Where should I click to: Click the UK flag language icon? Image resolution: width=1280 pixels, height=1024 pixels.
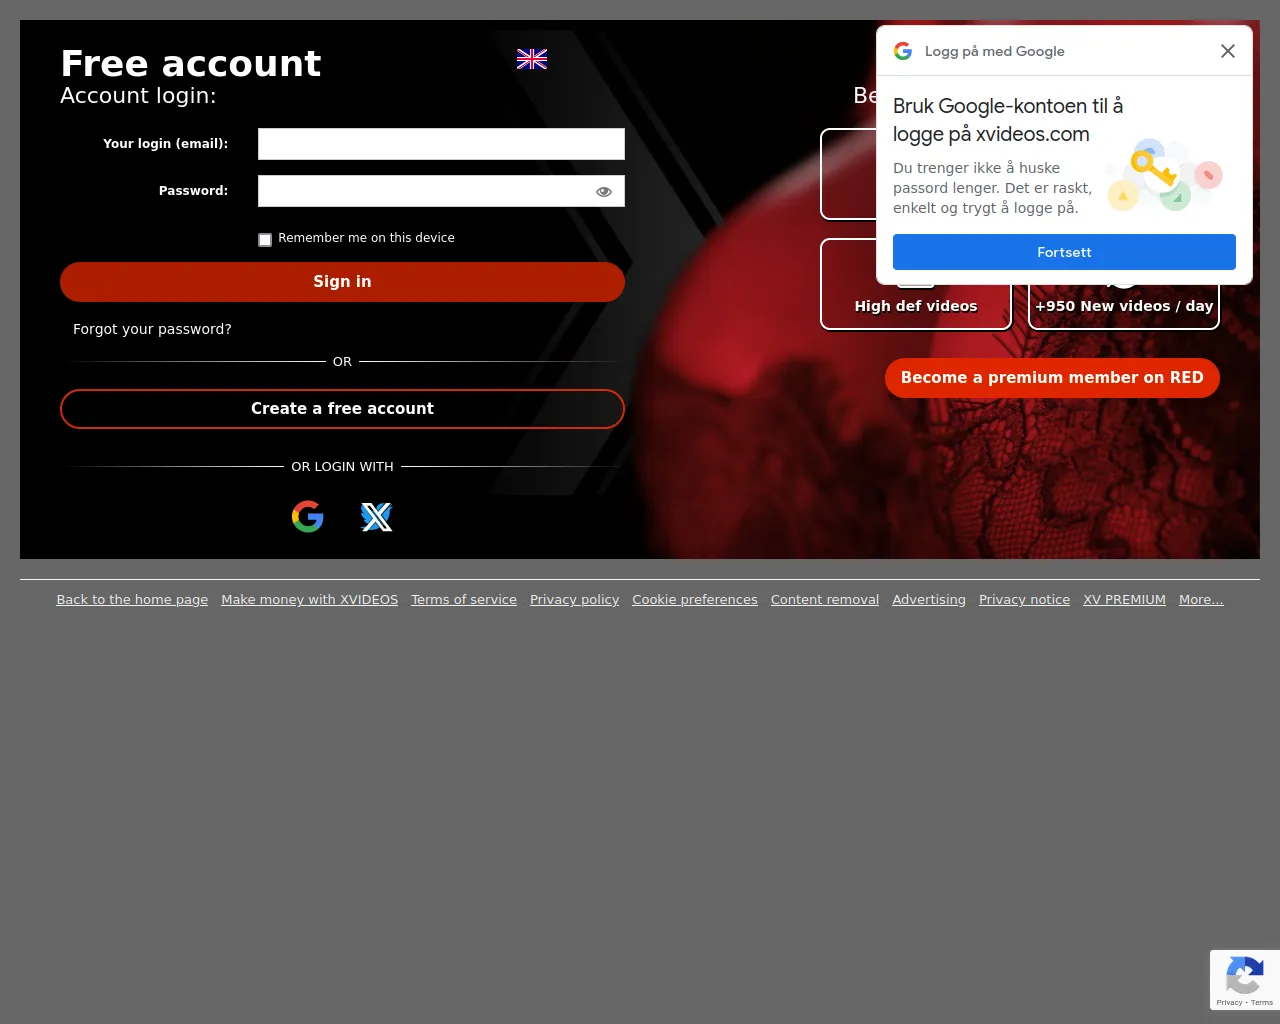[532, 59]
